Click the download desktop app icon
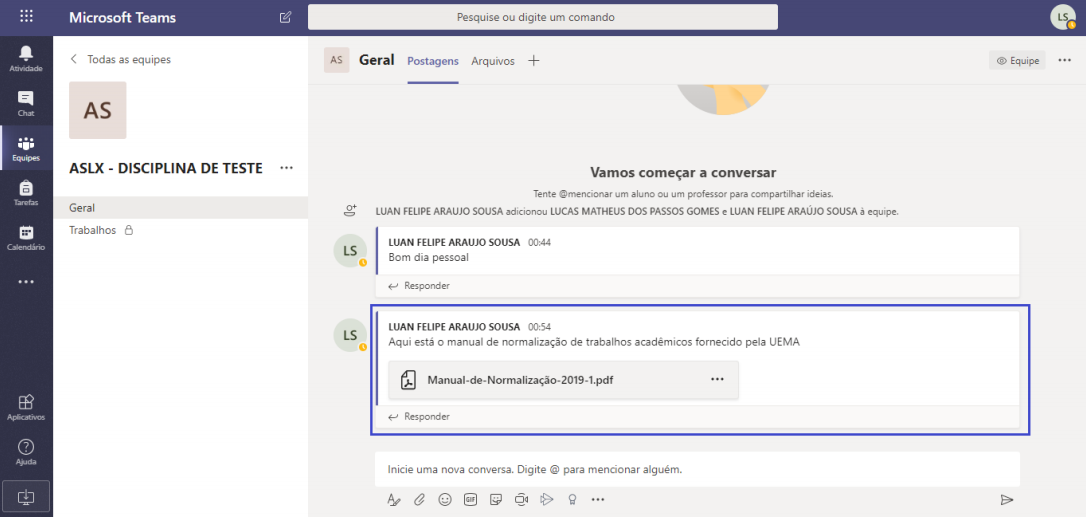1086x517 pixels. coord(26,496)
